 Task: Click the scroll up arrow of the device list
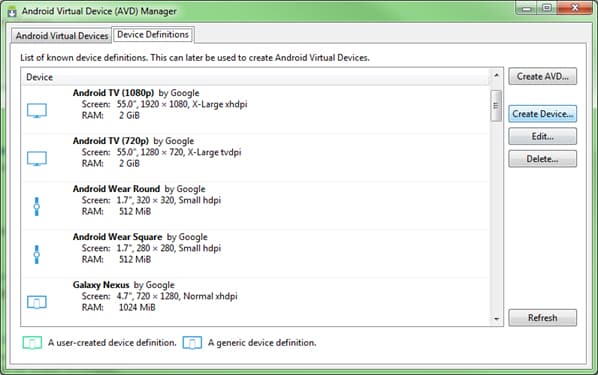coord(496,75)
